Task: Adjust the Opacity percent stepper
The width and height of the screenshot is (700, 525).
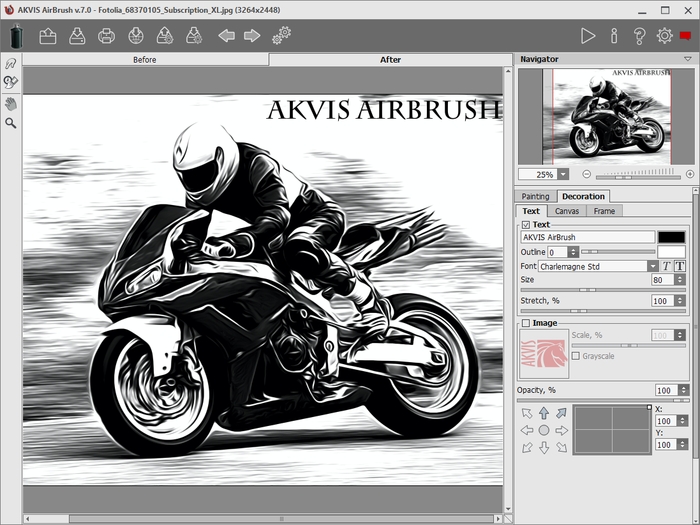Action: [x=683, y=390]
